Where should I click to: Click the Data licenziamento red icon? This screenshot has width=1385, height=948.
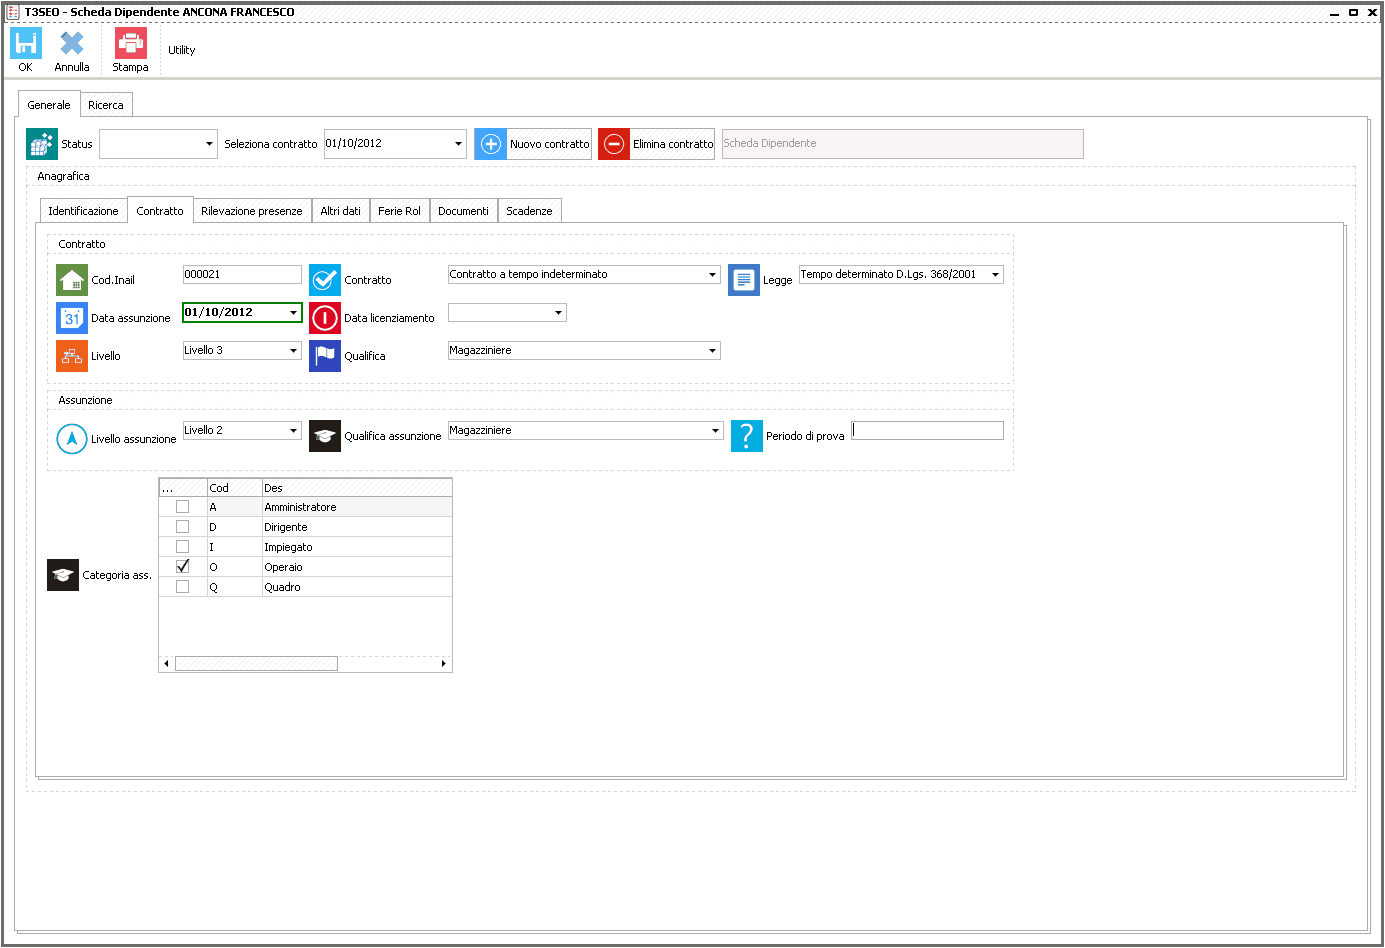coord(325,318)
